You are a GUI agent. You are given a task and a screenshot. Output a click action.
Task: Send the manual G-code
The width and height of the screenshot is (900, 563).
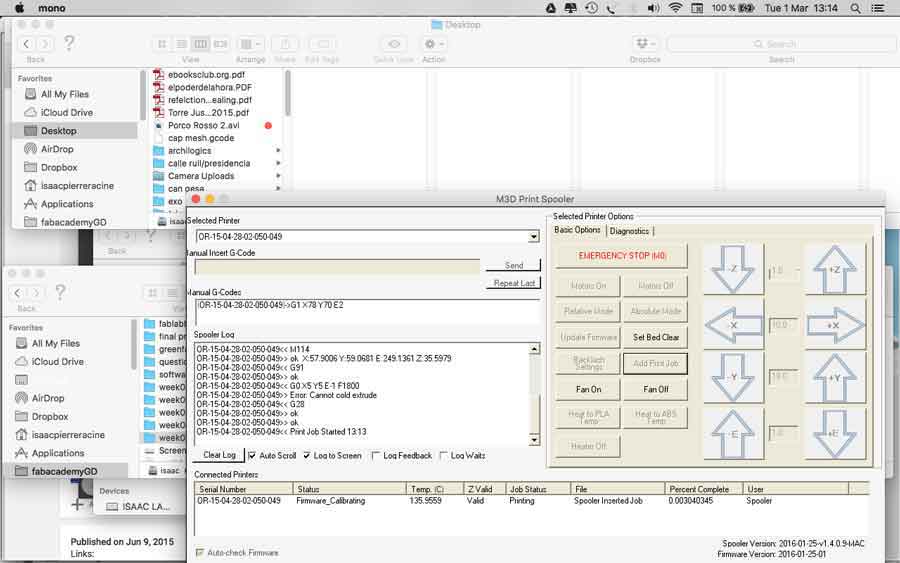(514, 265)
